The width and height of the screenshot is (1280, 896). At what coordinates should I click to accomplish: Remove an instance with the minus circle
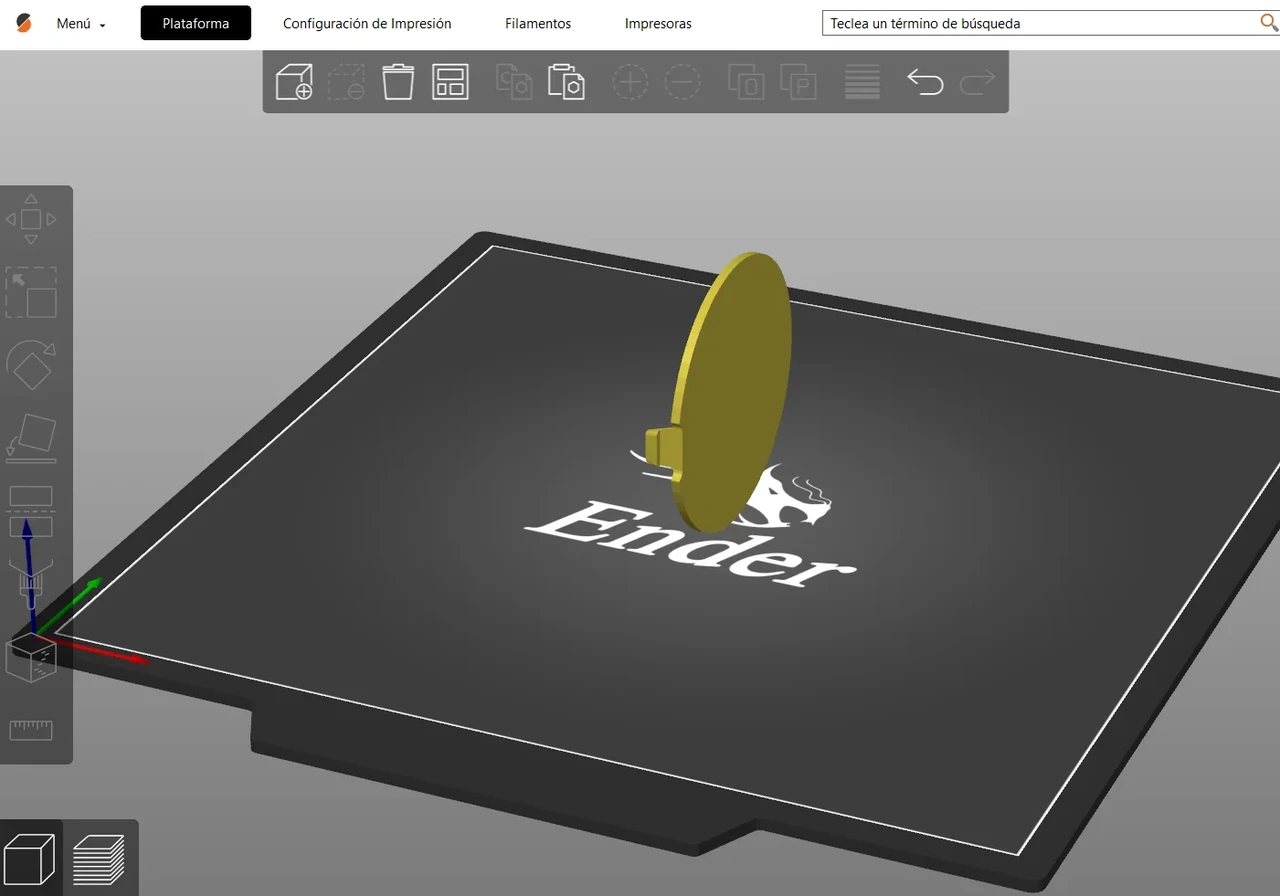point(682,81)
